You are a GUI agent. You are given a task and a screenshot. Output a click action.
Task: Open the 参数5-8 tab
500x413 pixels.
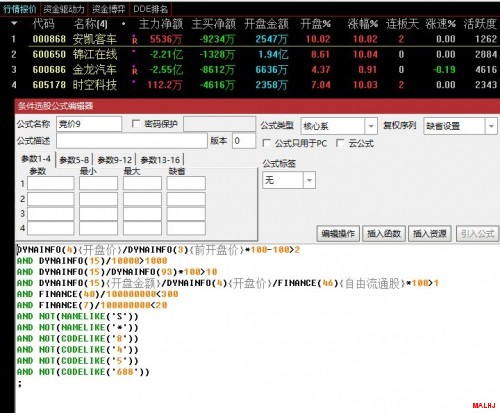(x=74, y=160)
